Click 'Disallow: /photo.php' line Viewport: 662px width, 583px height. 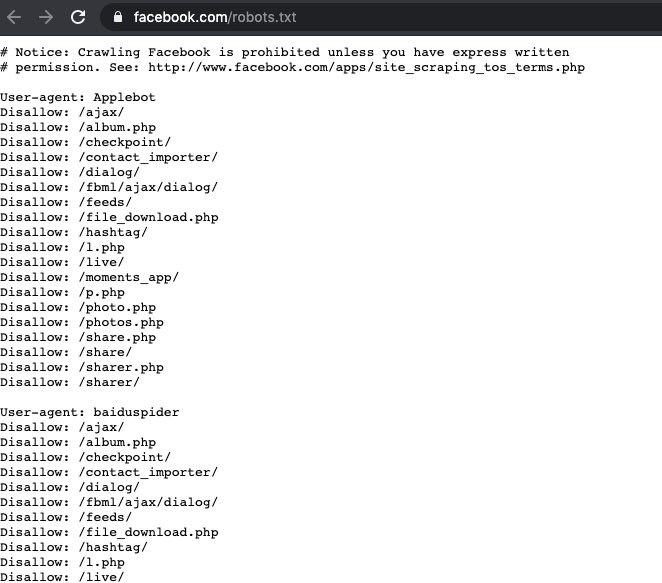[x=78, y=307]
